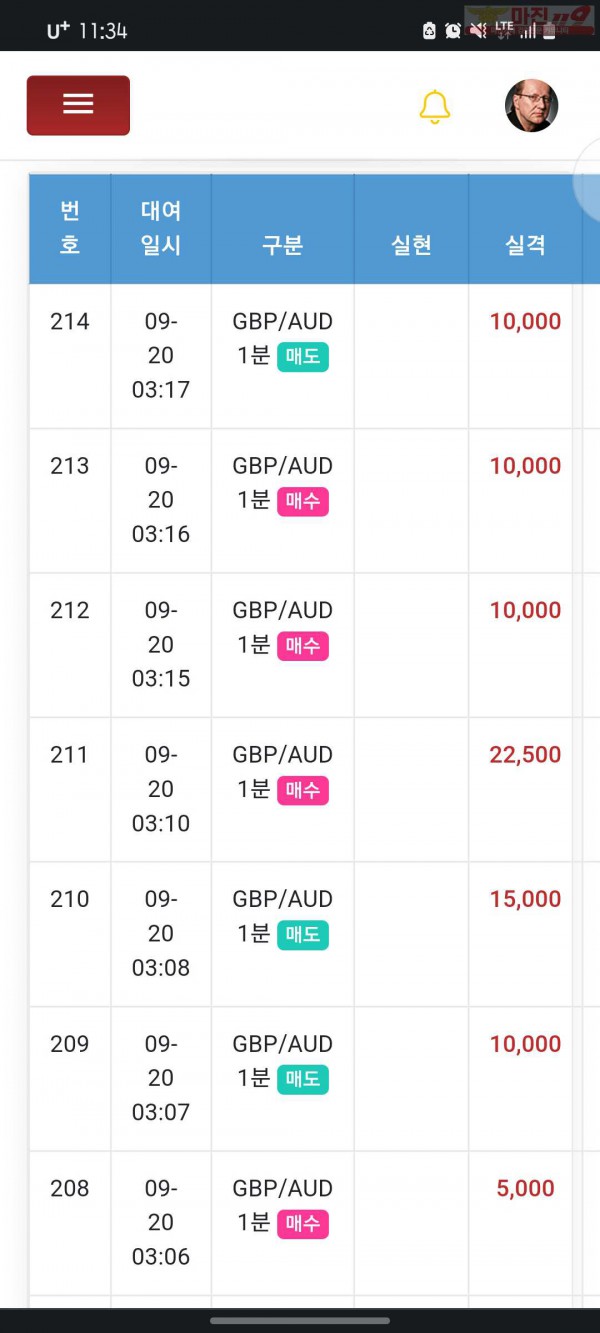This screenshot has height=1333, width=600.
Task: Select the 구분 column header
Action: point(283,245)
